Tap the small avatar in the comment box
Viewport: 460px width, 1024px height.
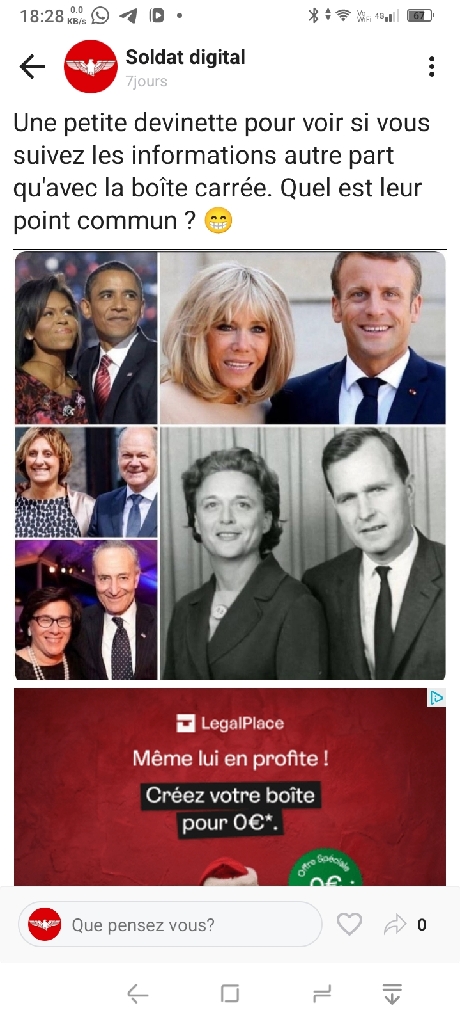(45, 924)
